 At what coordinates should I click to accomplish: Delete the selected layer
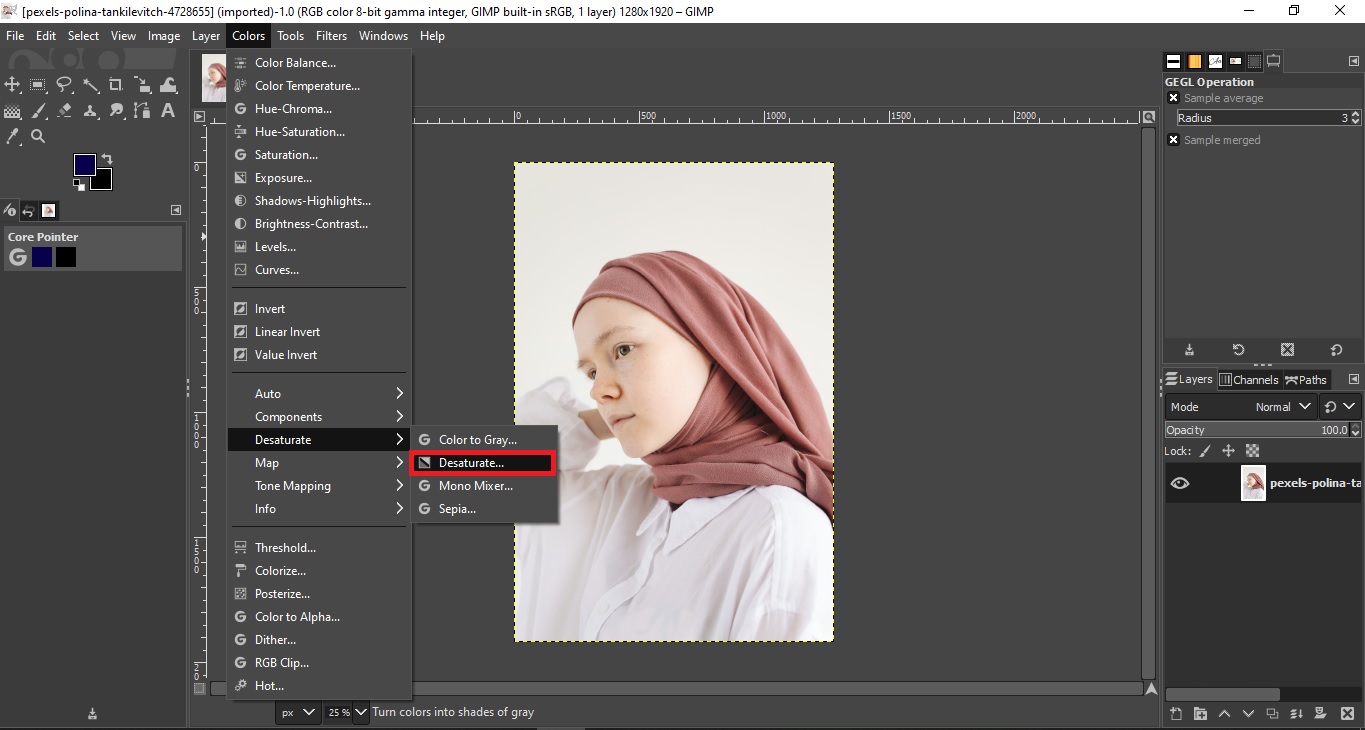1347,715
